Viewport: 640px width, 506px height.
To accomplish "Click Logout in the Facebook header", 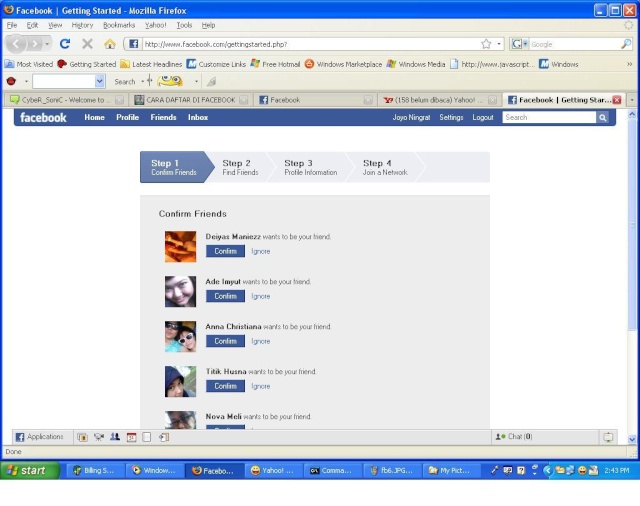I will point(483,118).
